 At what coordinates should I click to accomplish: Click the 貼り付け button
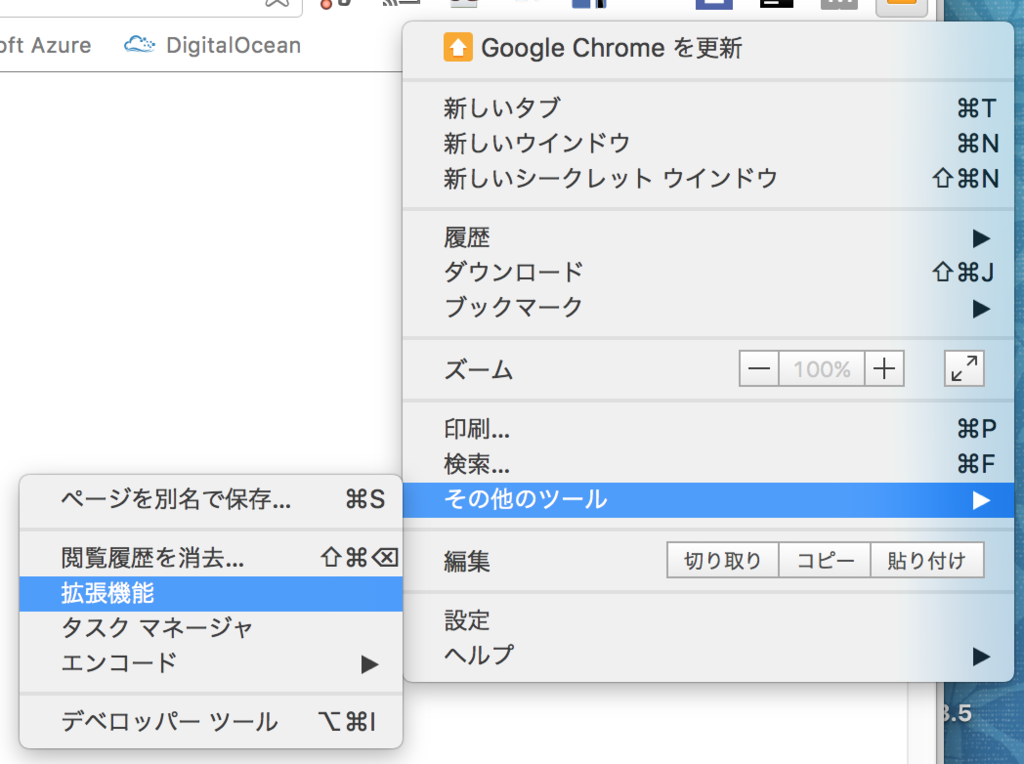(x=927, y=560)
